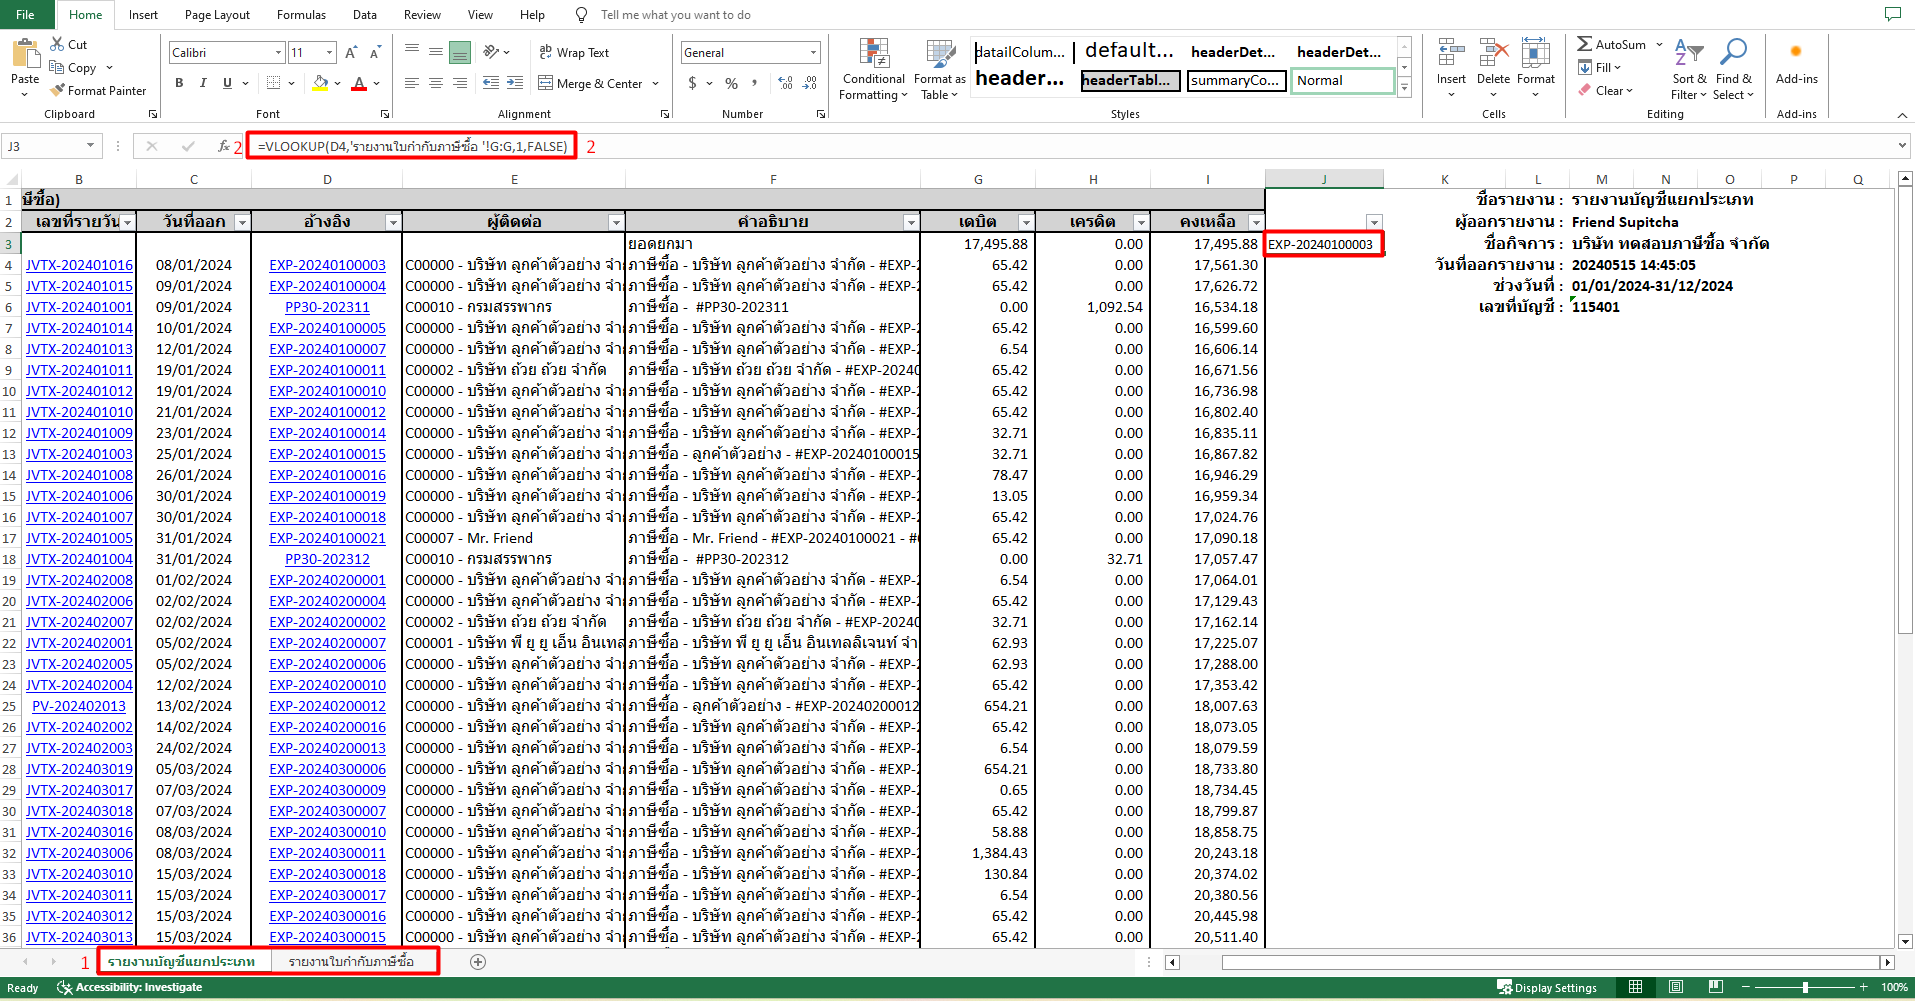The width and height of the screenshot is (1915, 1001).
Task: Open Find & Select menu
Action: (x=1733, y=69)
